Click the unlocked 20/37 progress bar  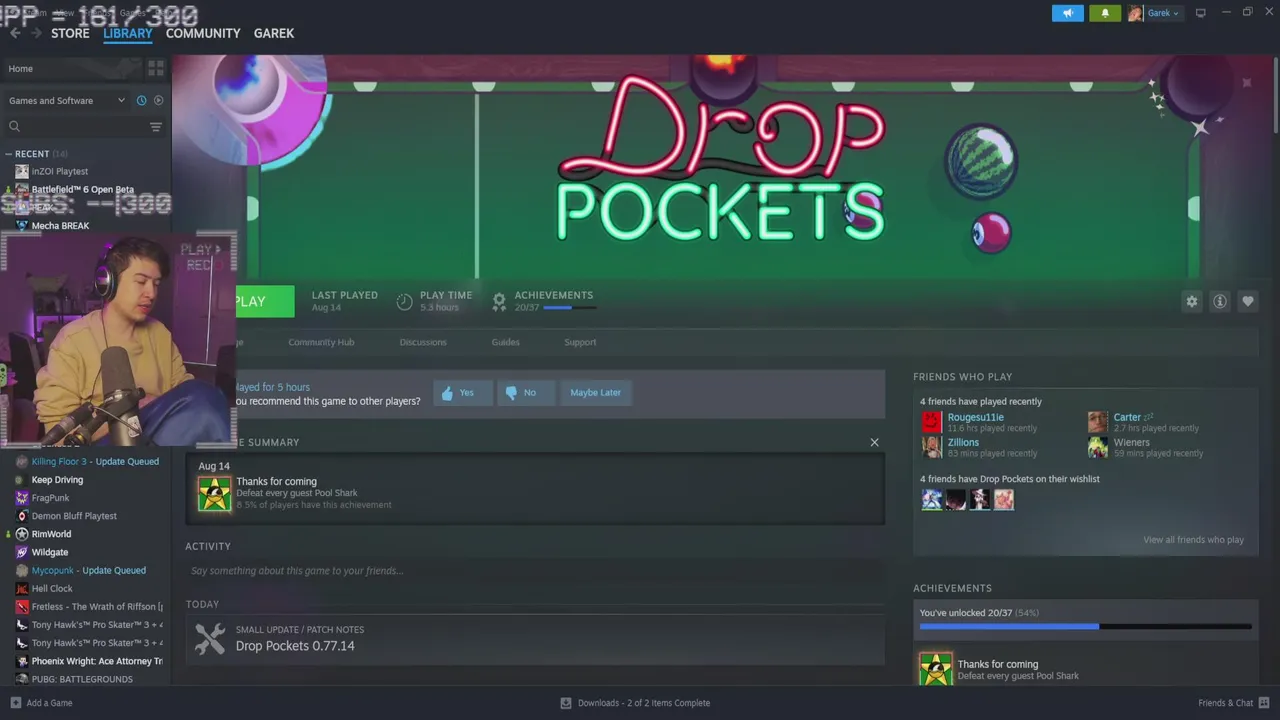point(1085,627)
